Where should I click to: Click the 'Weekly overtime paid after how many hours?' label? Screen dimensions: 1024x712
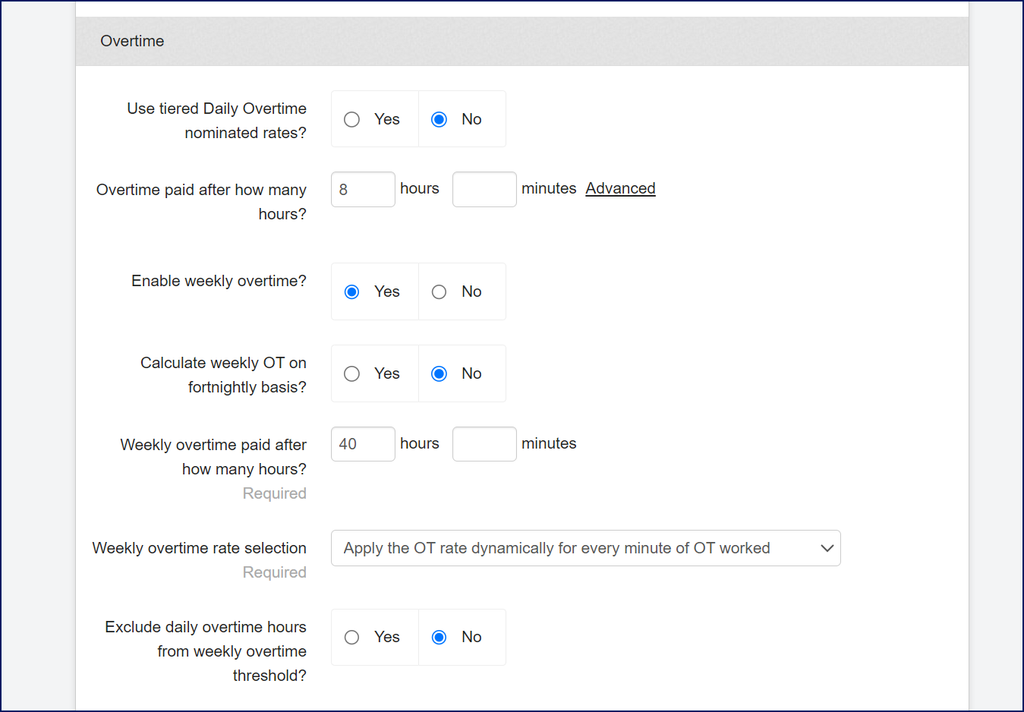tap(213, 456)
